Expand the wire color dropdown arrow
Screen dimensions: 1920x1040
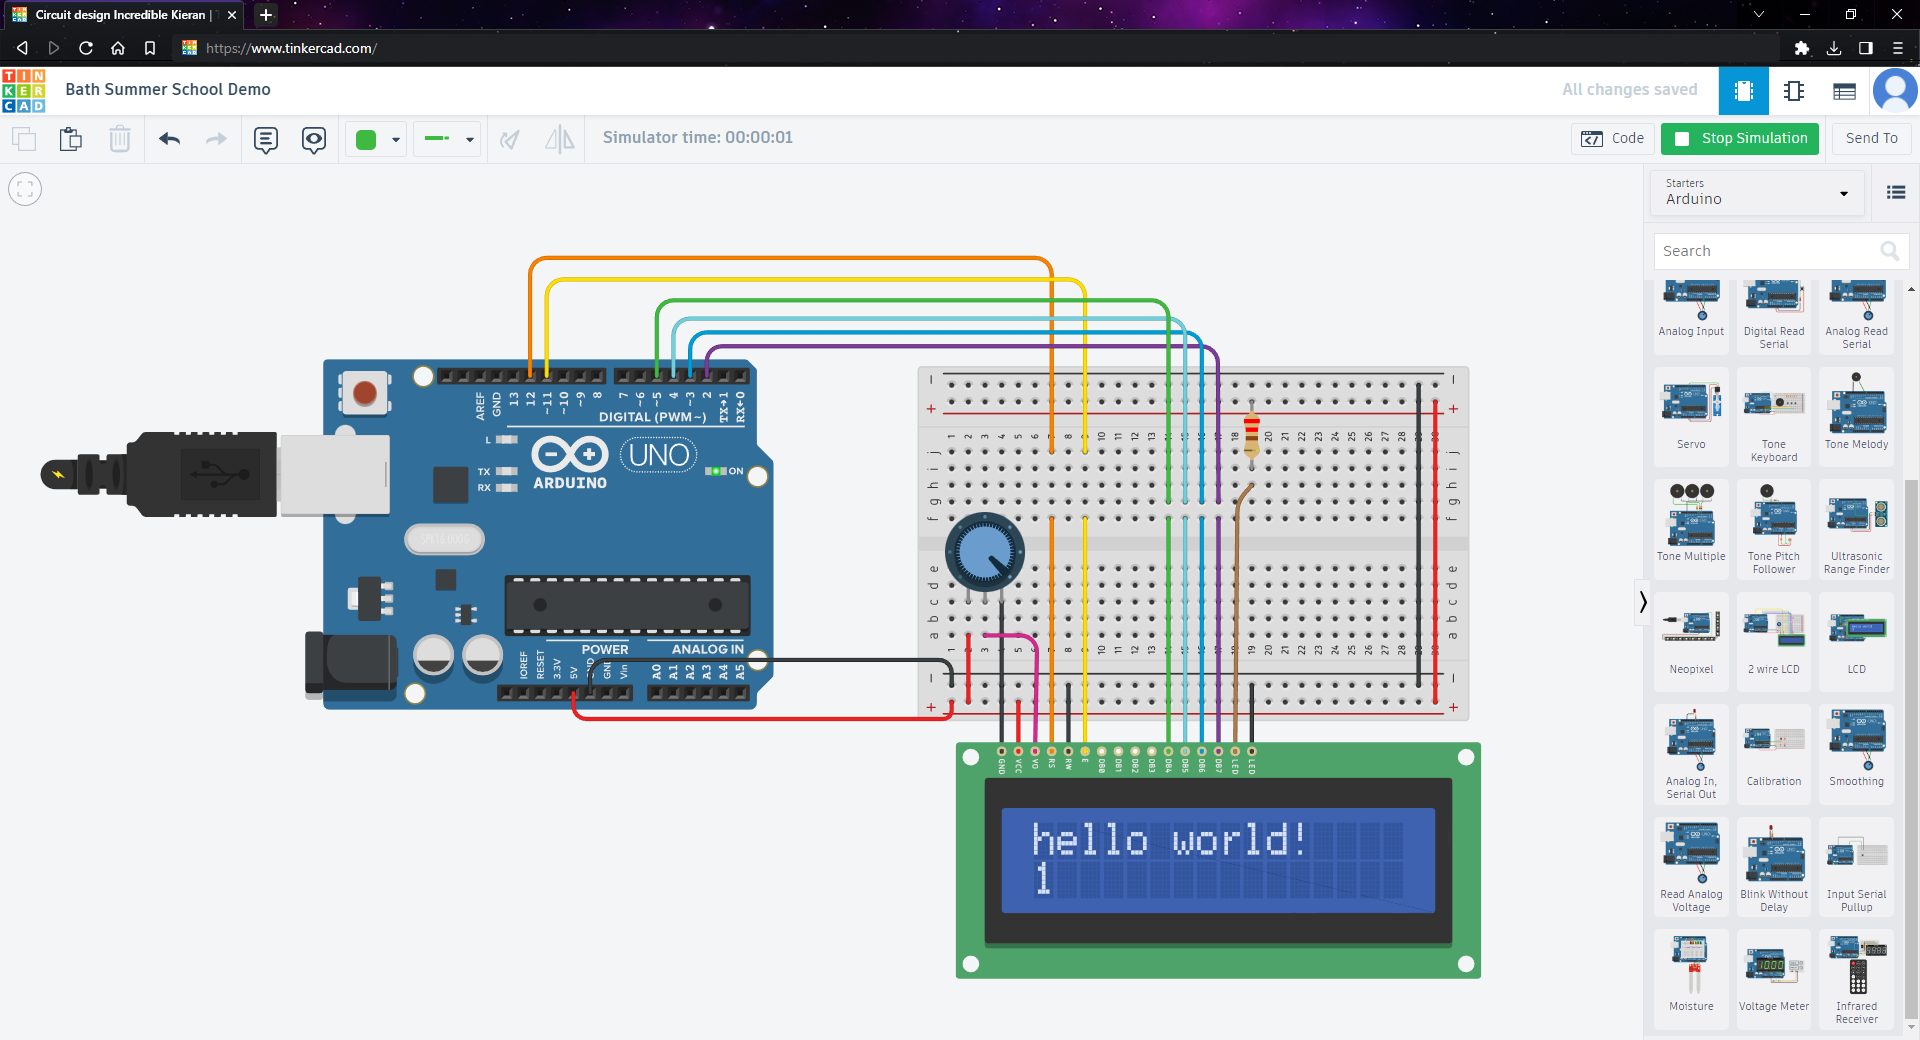pos(396,139)
